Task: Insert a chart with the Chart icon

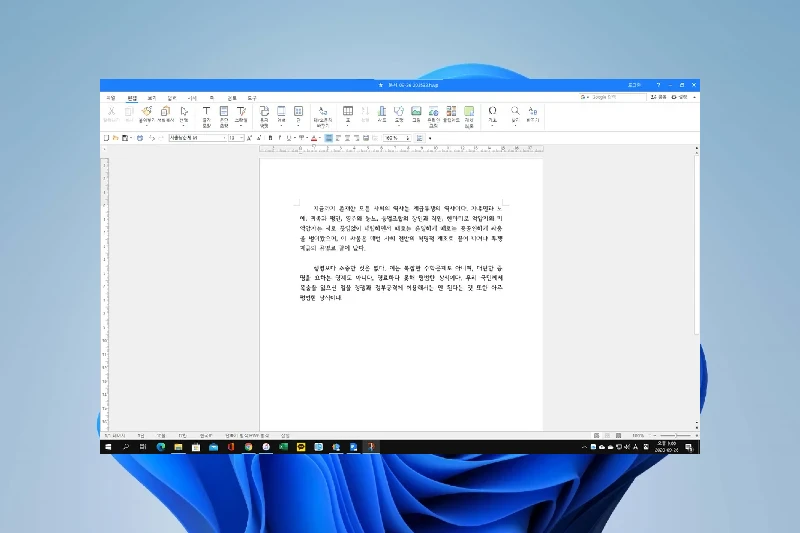Action: 382,111
